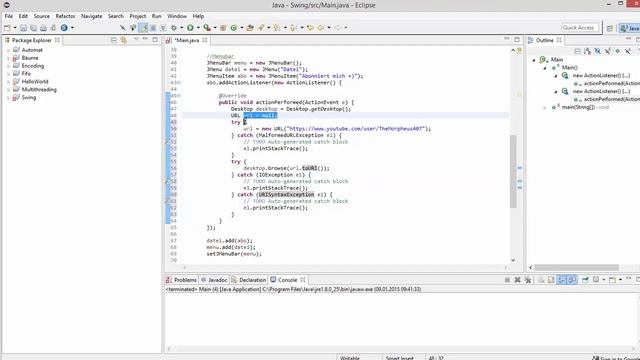The width and height of the screenshot is (640, 360).
Task: Expand the Multithreading project
Action: click(8, 90)
